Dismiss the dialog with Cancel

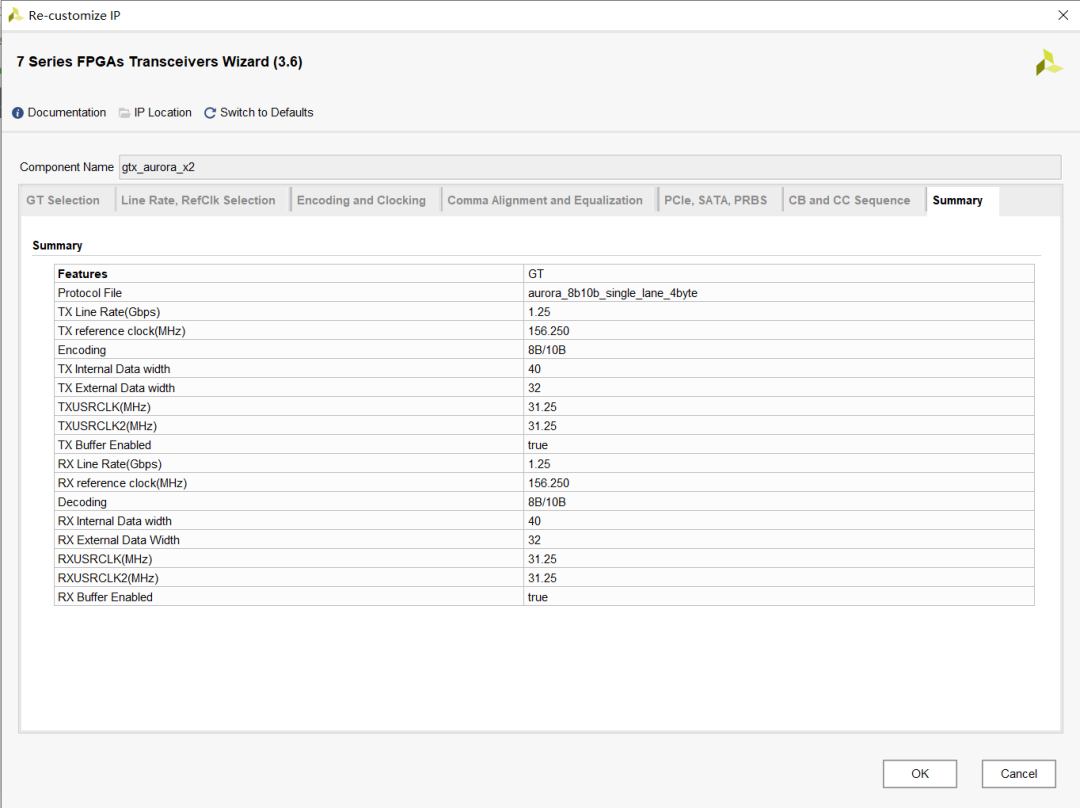click(1018, 773)
